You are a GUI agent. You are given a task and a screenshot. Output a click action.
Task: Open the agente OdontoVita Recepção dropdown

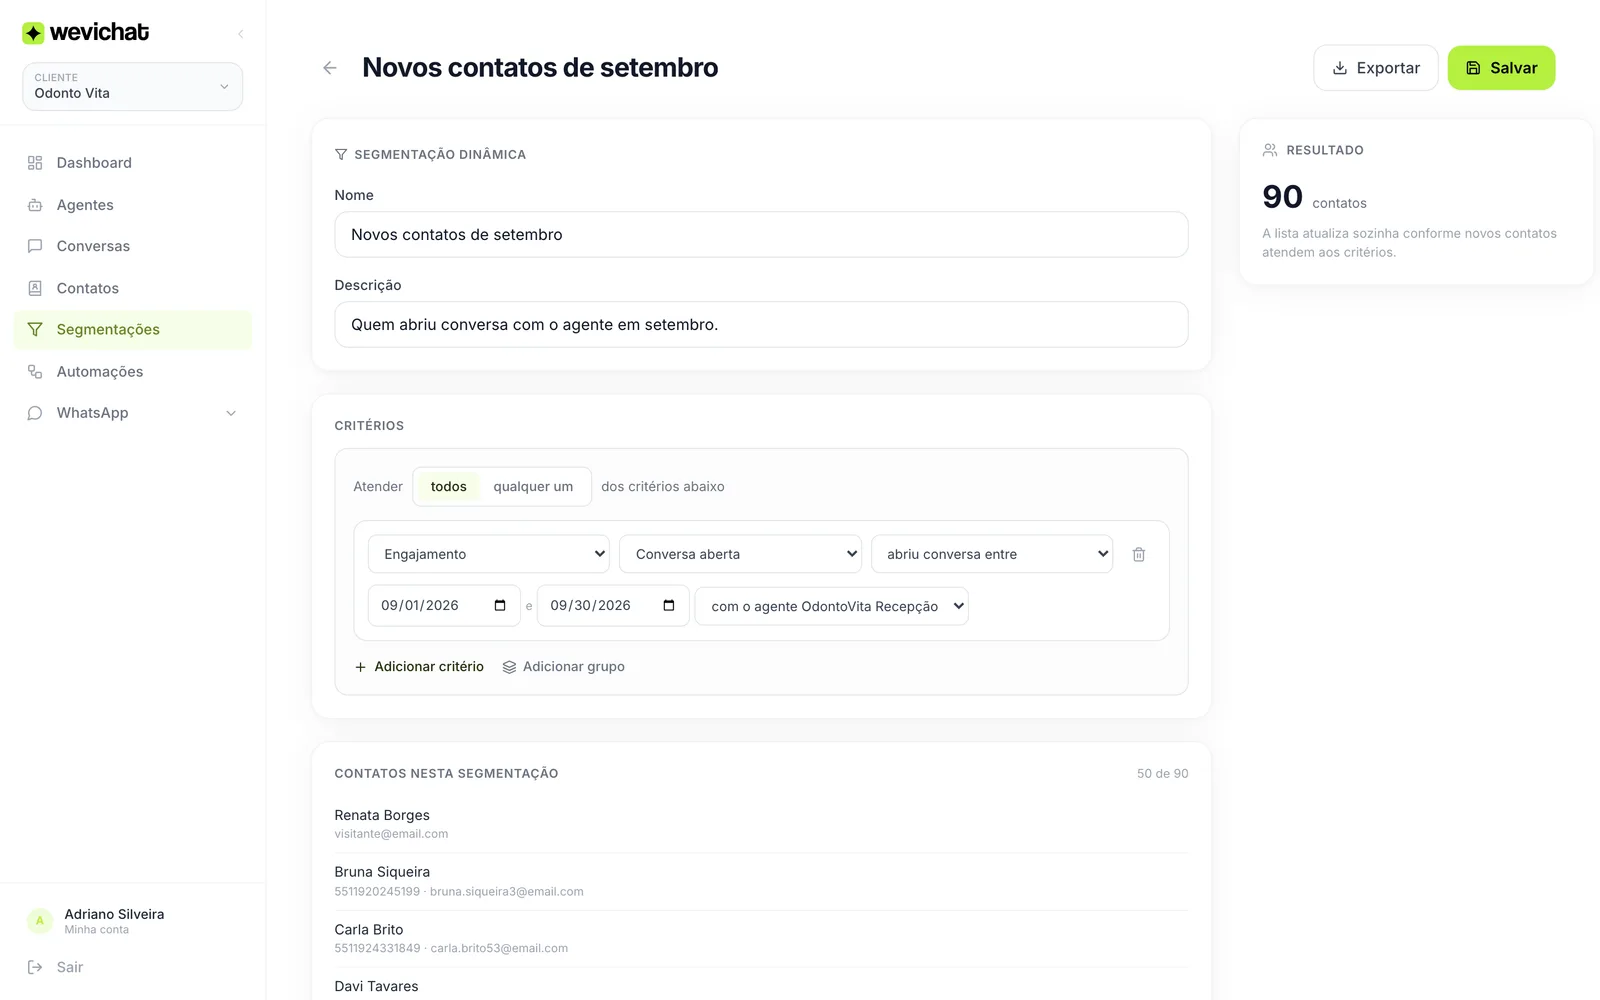click(832, 606)
